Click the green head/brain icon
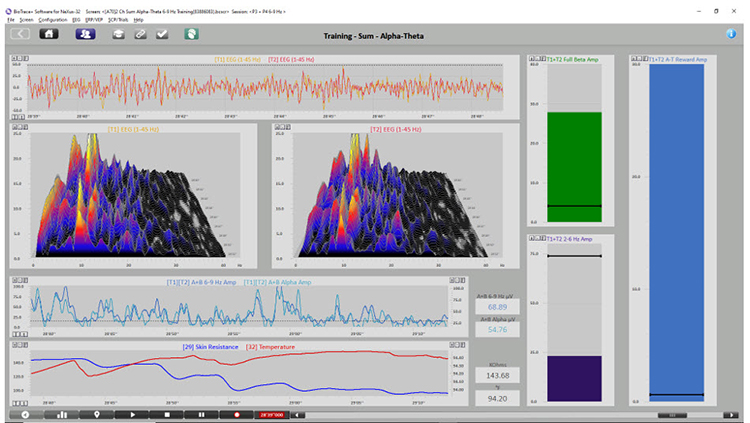The width and height of the screenshot is (750, 423). tap(190, 33)
